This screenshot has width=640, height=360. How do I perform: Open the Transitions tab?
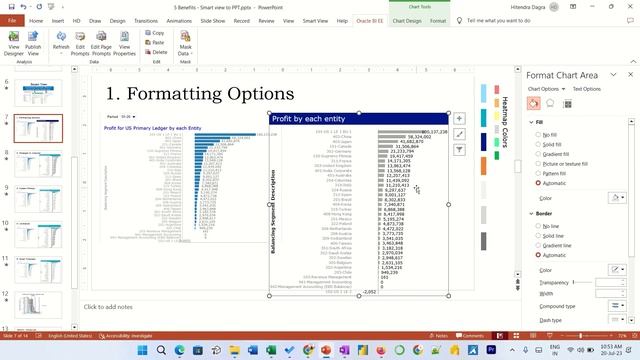(146, 20)
